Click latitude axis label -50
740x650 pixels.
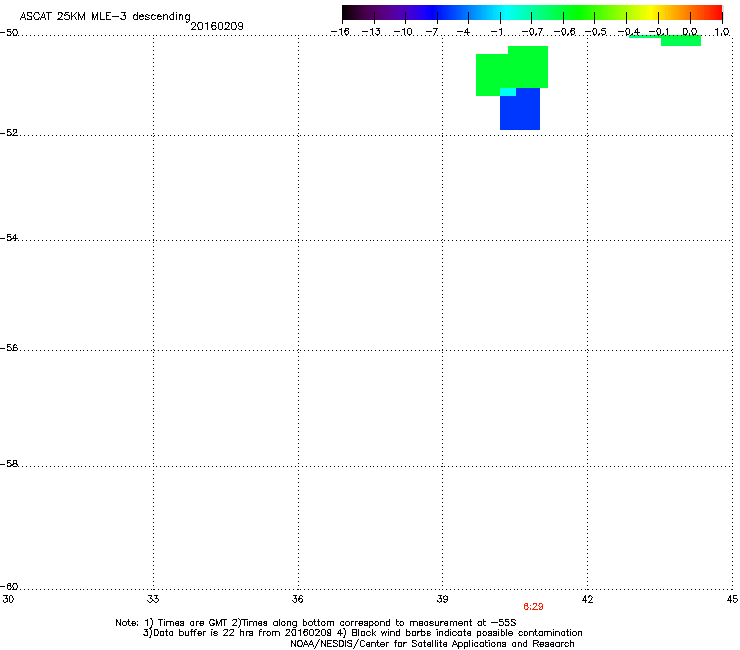point(9,32)
